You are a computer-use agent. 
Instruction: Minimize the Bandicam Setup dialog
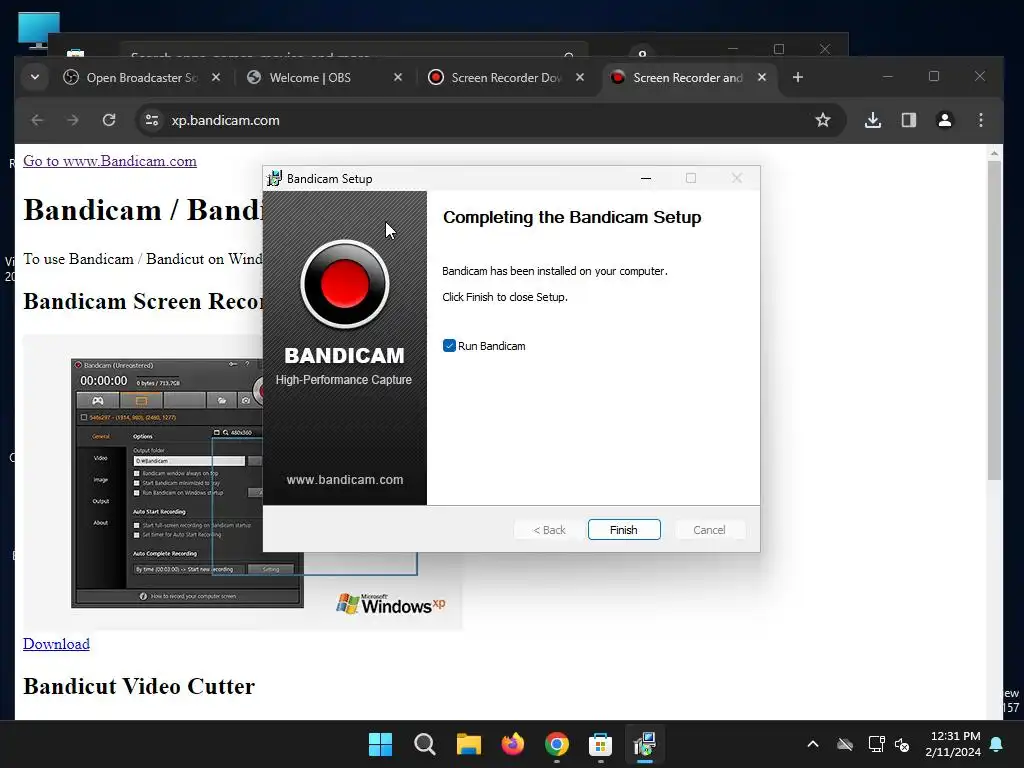(x=646, y=178)
